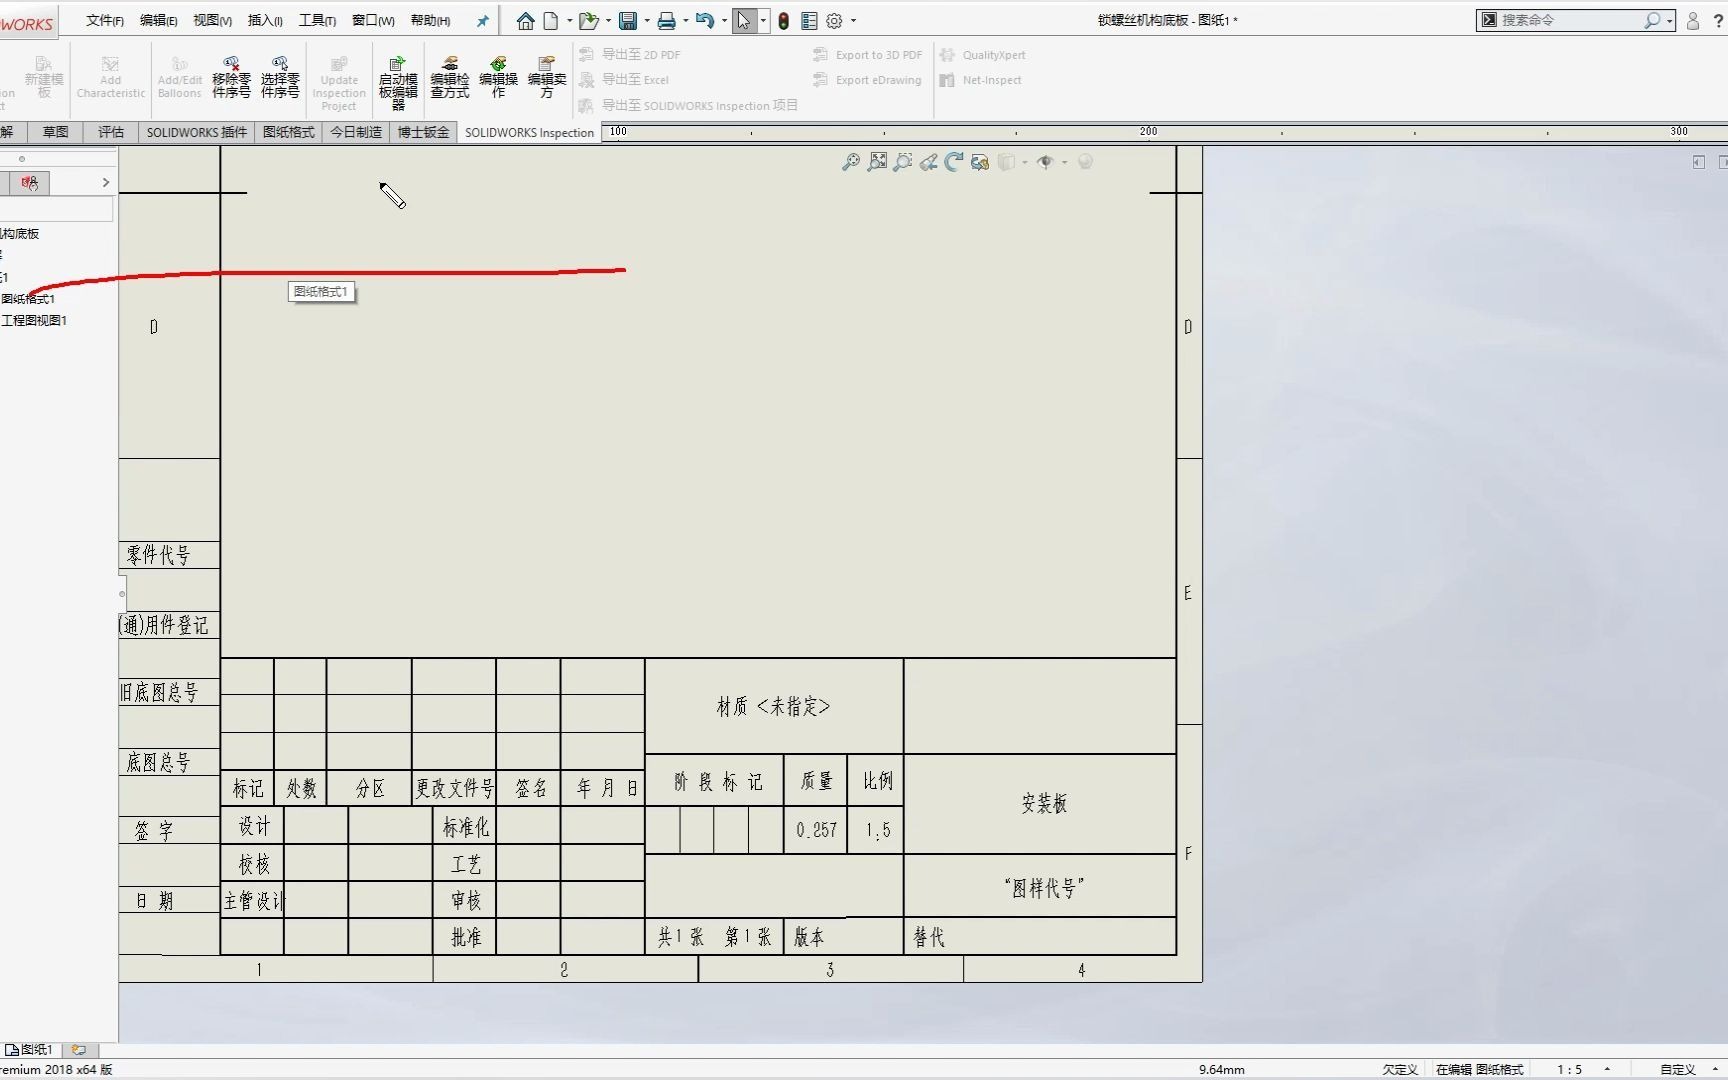Activate the Rotate View tool
Image resolution: width=1728 pixels, height=1080 pixels.
[x=952, y=162]
